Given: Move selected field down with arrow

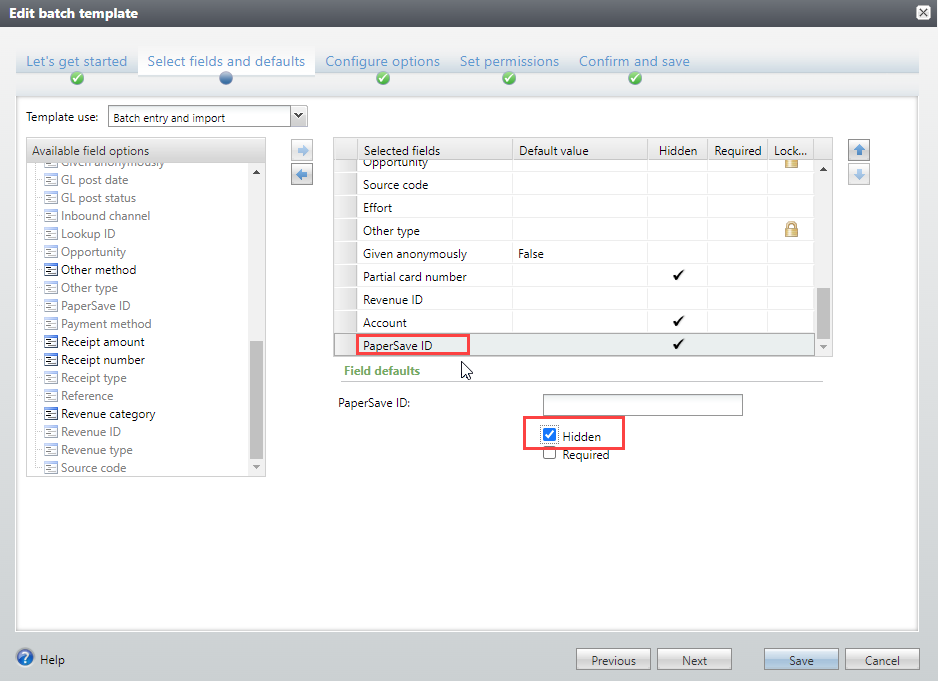Looking at the screenshot, I should (858, 175).
